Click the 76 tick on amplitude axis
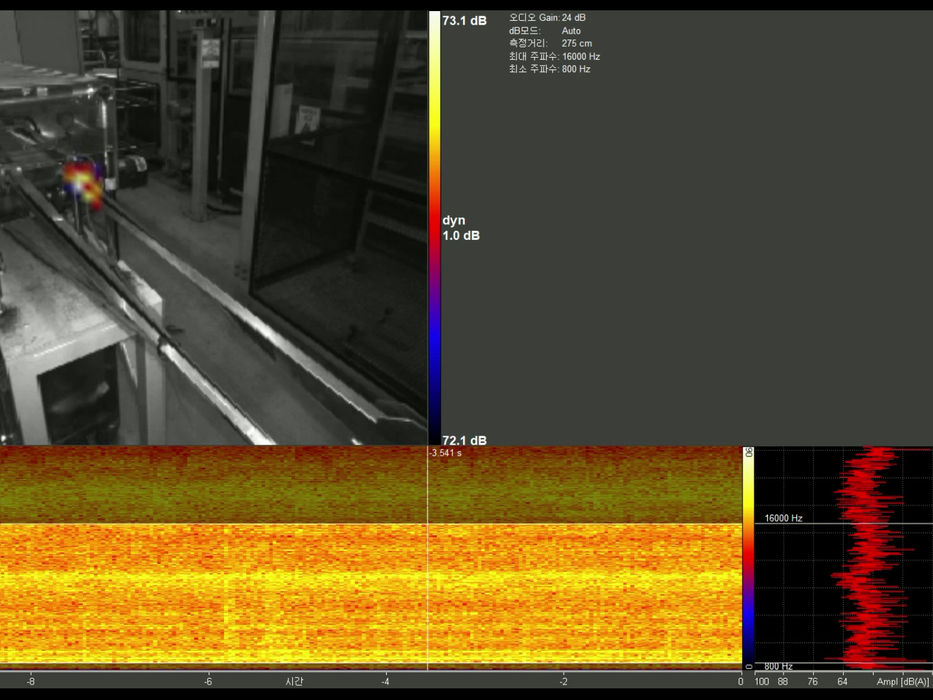This screenshot has height=700, width=933. tap(813, 682)
